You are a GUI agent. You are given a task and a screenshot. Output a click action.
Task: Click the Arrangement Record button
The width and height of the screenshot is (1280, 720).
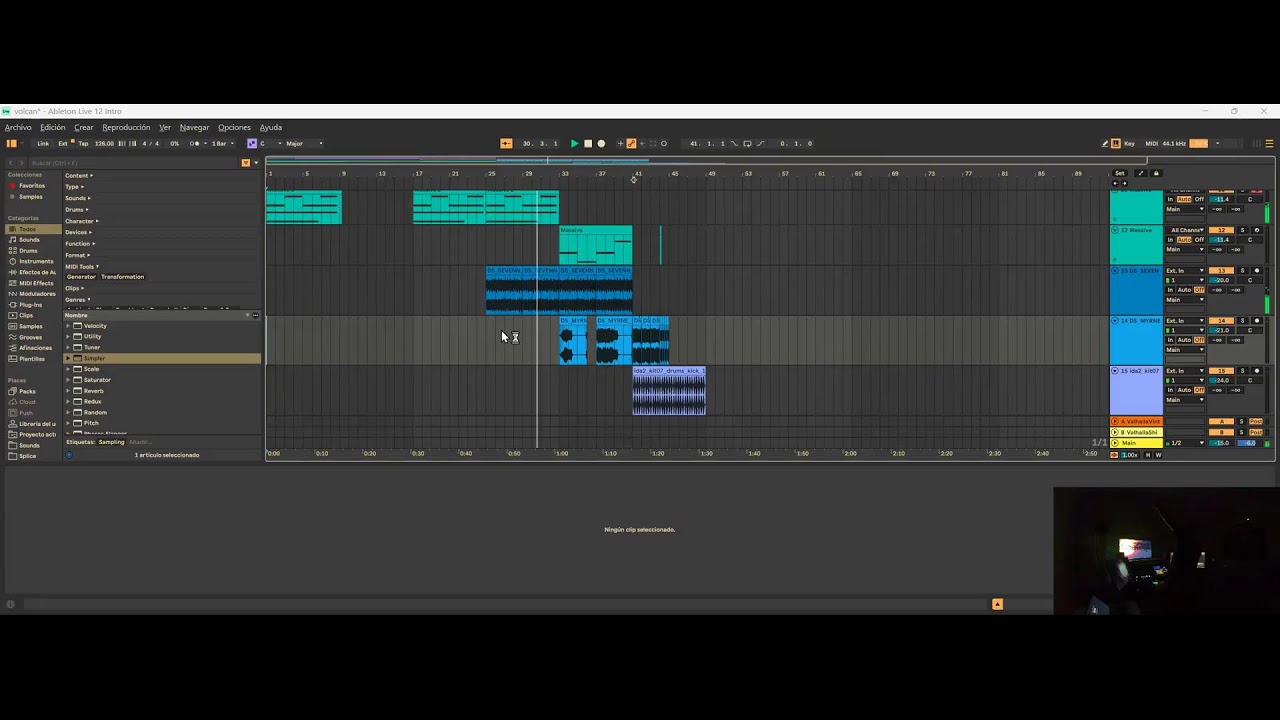tap(601, 143)
